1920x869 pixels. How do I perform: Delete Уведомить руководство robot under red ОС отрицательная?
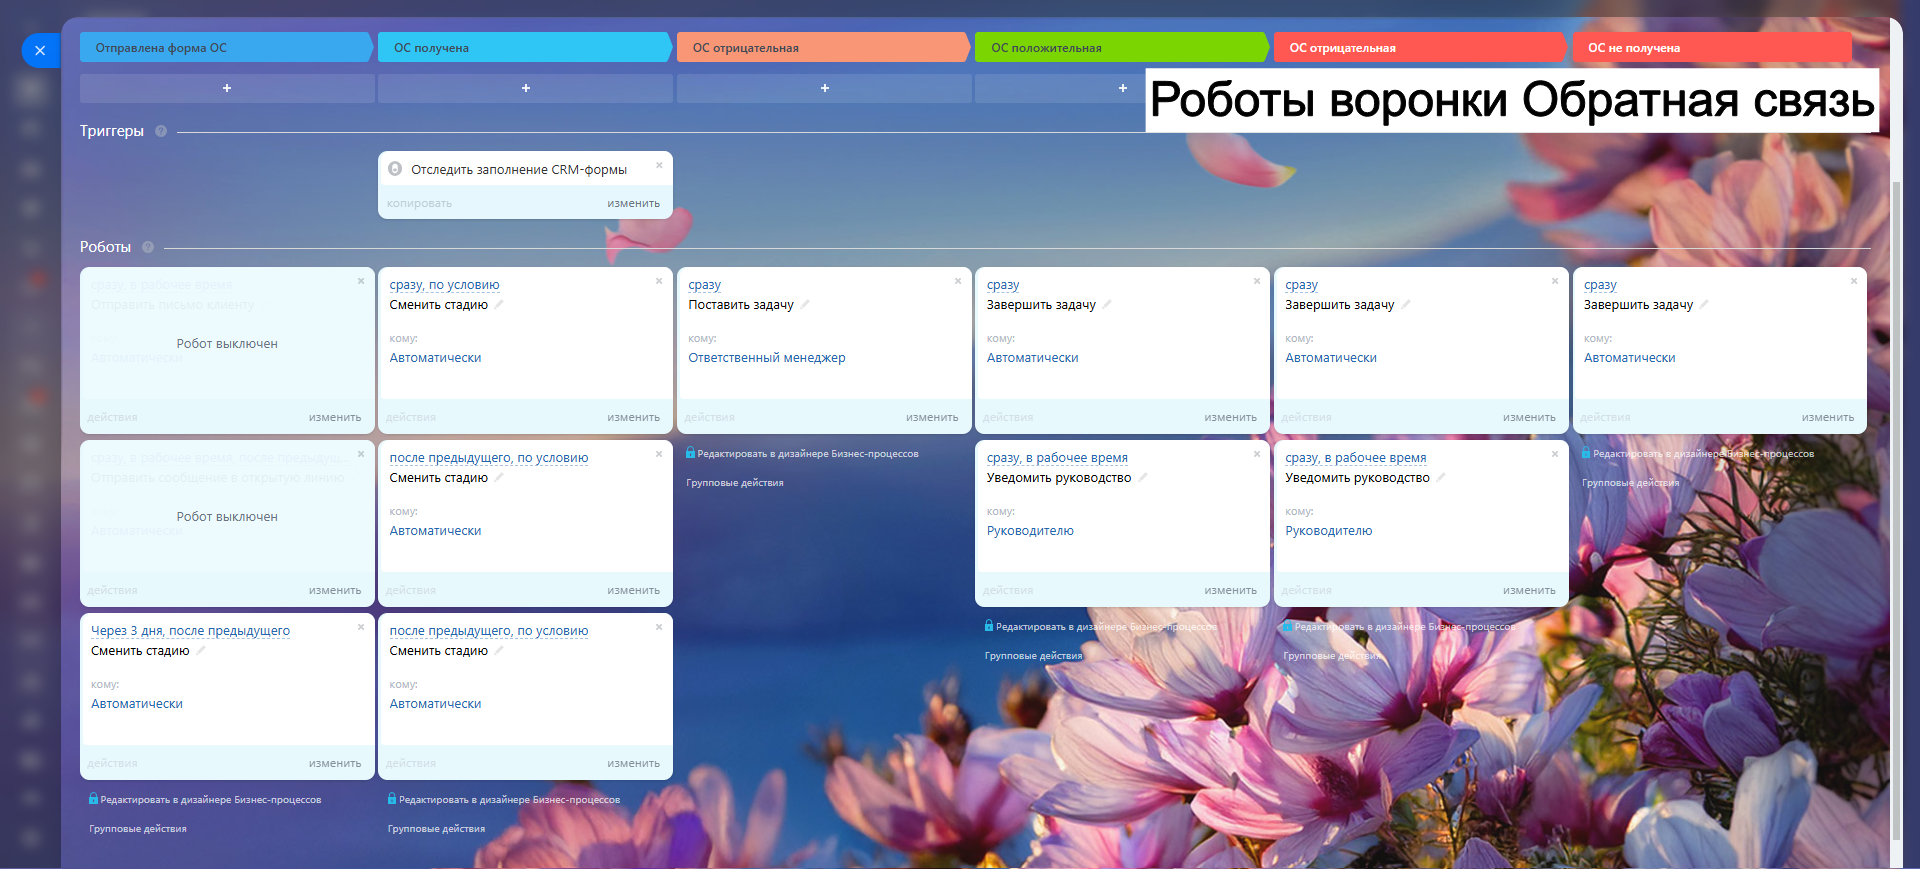(1555, 454)
